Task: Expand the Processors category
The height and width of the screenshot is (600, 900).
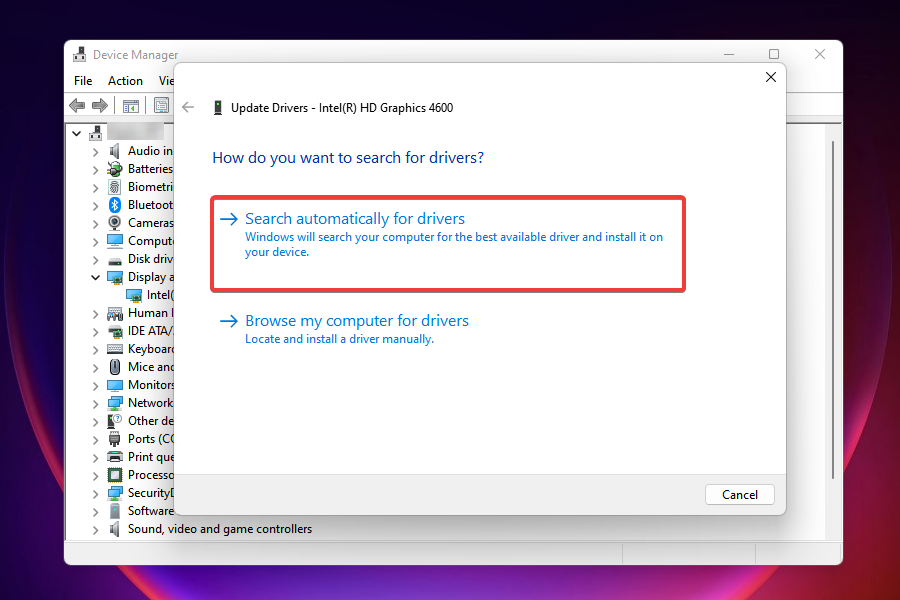Action: (95, 476)
